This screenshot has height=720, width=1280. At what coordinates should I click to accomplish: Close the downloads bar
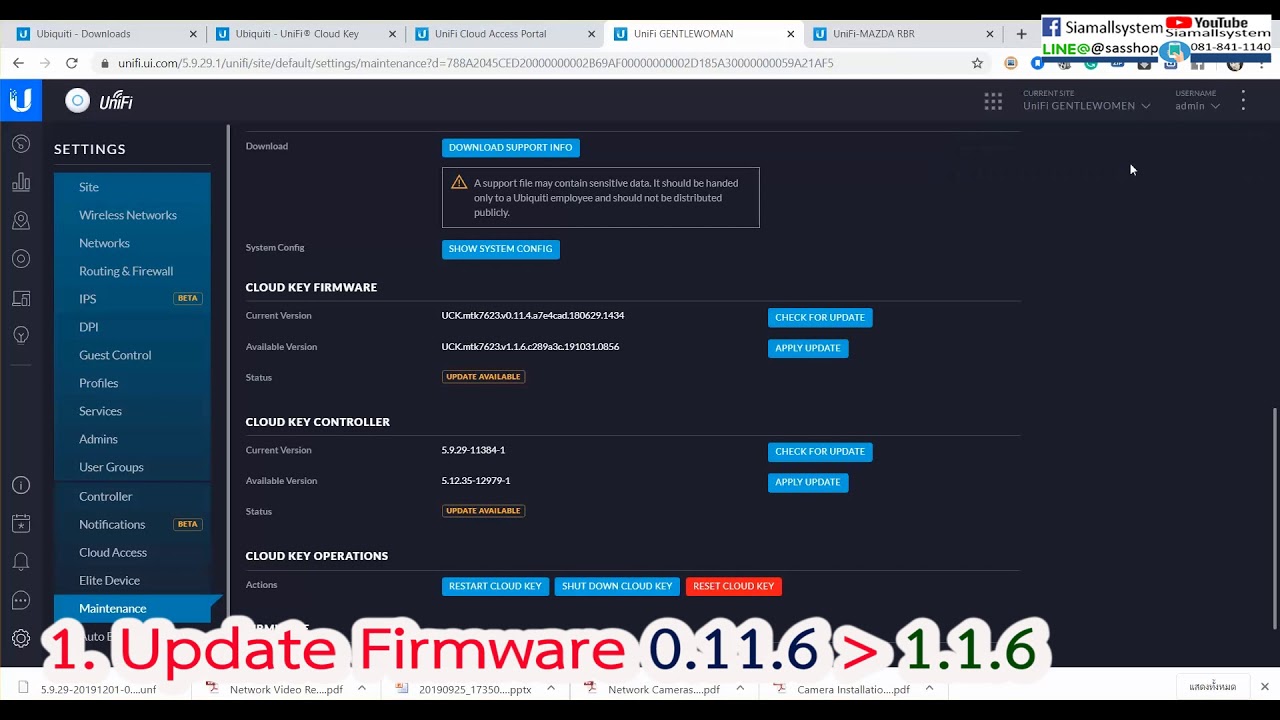coord(1264,687)
